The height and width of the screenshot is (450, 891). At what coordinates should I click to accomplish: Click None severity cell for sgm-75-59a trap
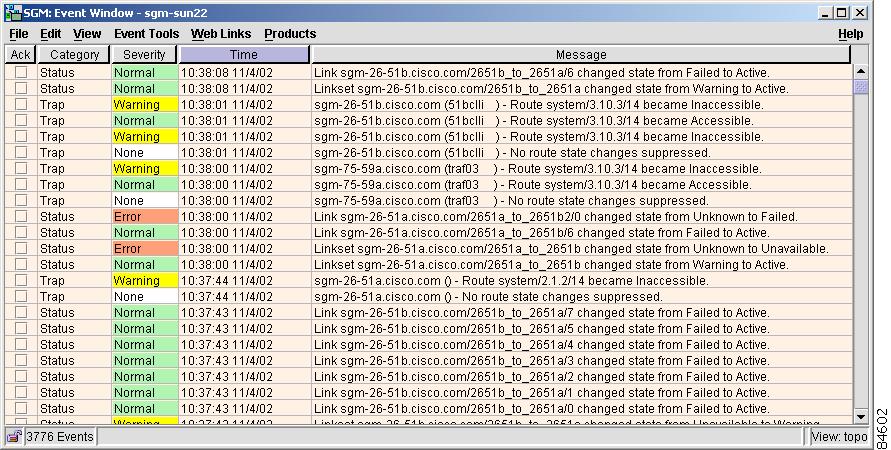pos(145,201)
